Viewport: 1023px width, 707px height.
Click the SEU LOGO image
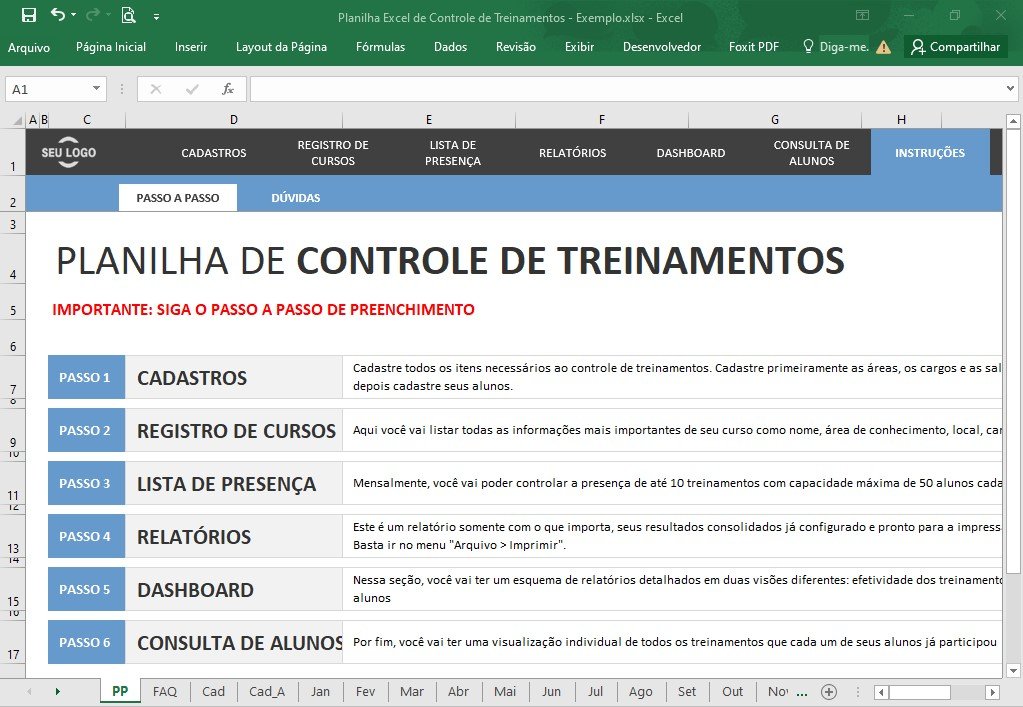click(x=69, y=153)
